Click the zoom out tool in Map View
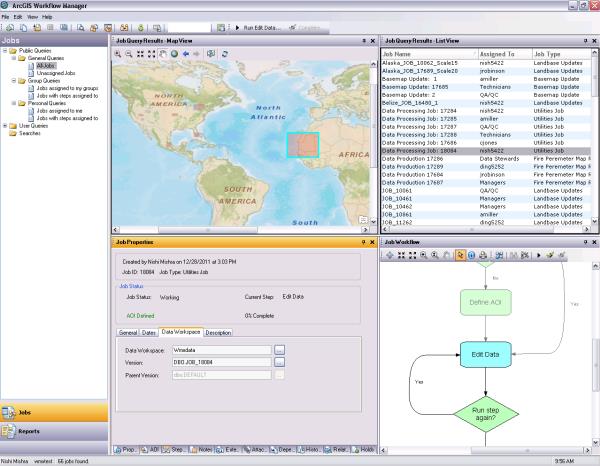Image resolution: width=600 pixels, height=466 pixels. [129, 54]
